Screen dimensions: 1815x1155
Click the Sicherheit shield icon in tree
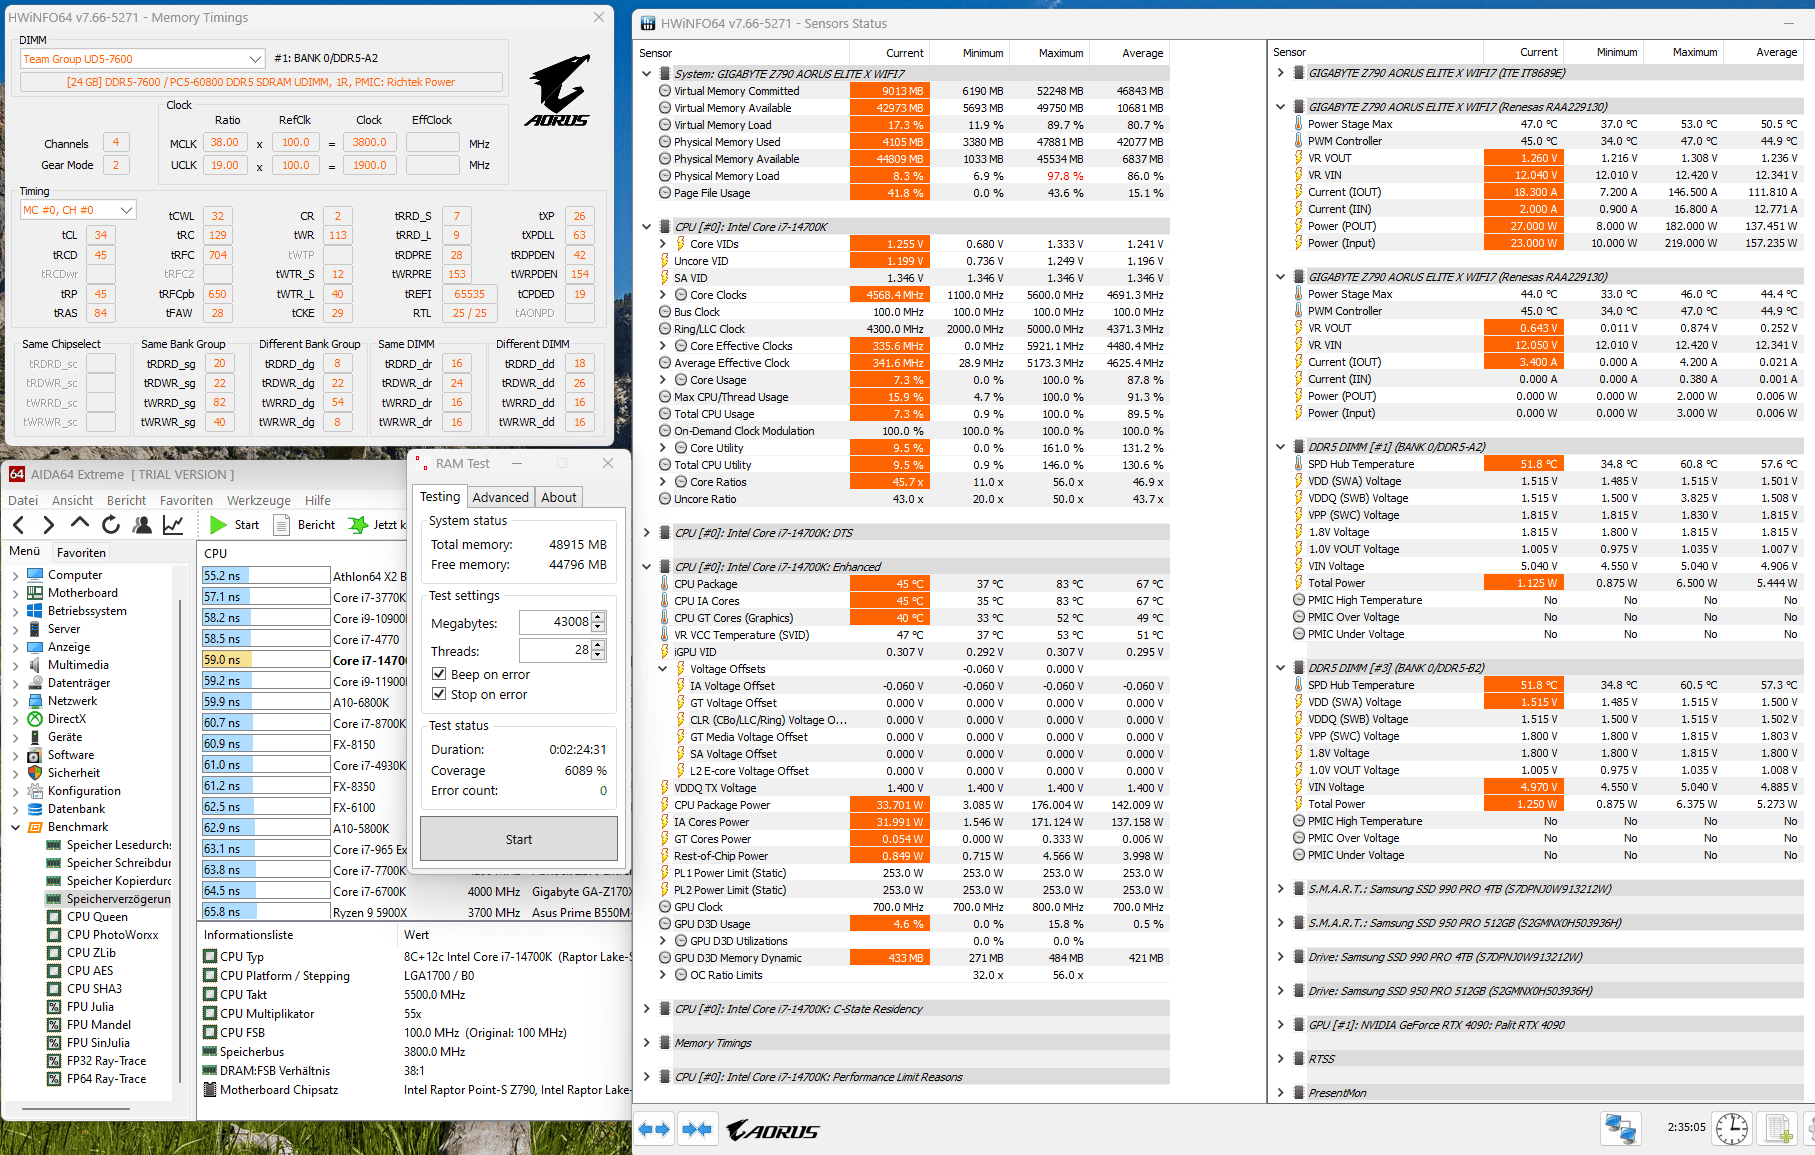coord(35,773)
